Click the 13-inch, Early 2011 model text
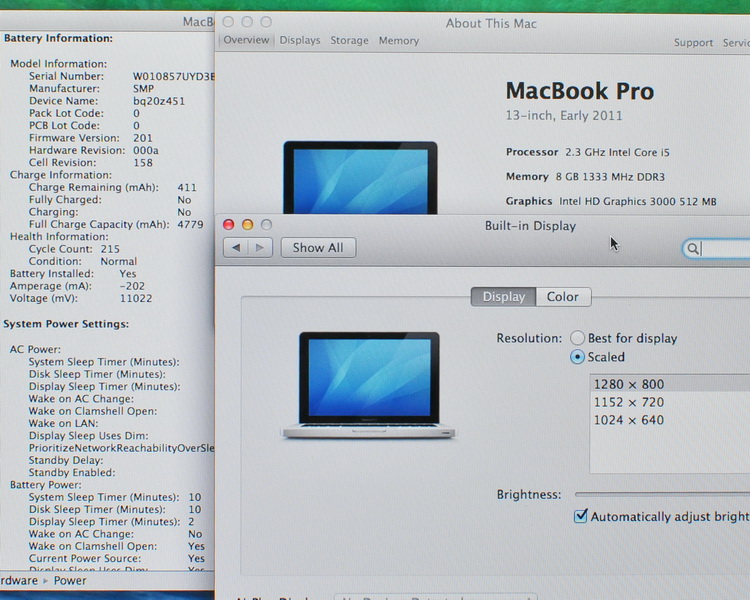Screen dimensions: 750x600 (564, 115)
